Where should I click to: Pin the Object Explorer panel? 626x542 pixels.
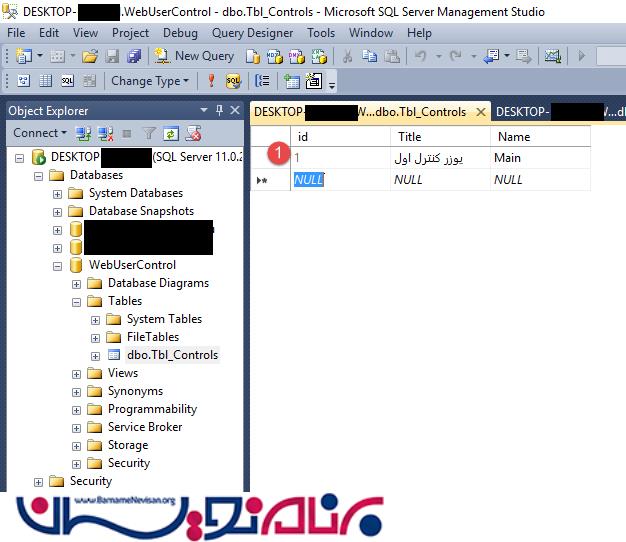(219, 110)
